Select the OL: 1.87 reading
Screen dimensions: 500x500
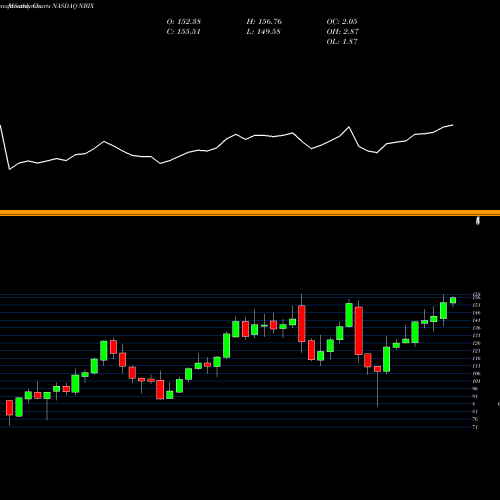342,42
